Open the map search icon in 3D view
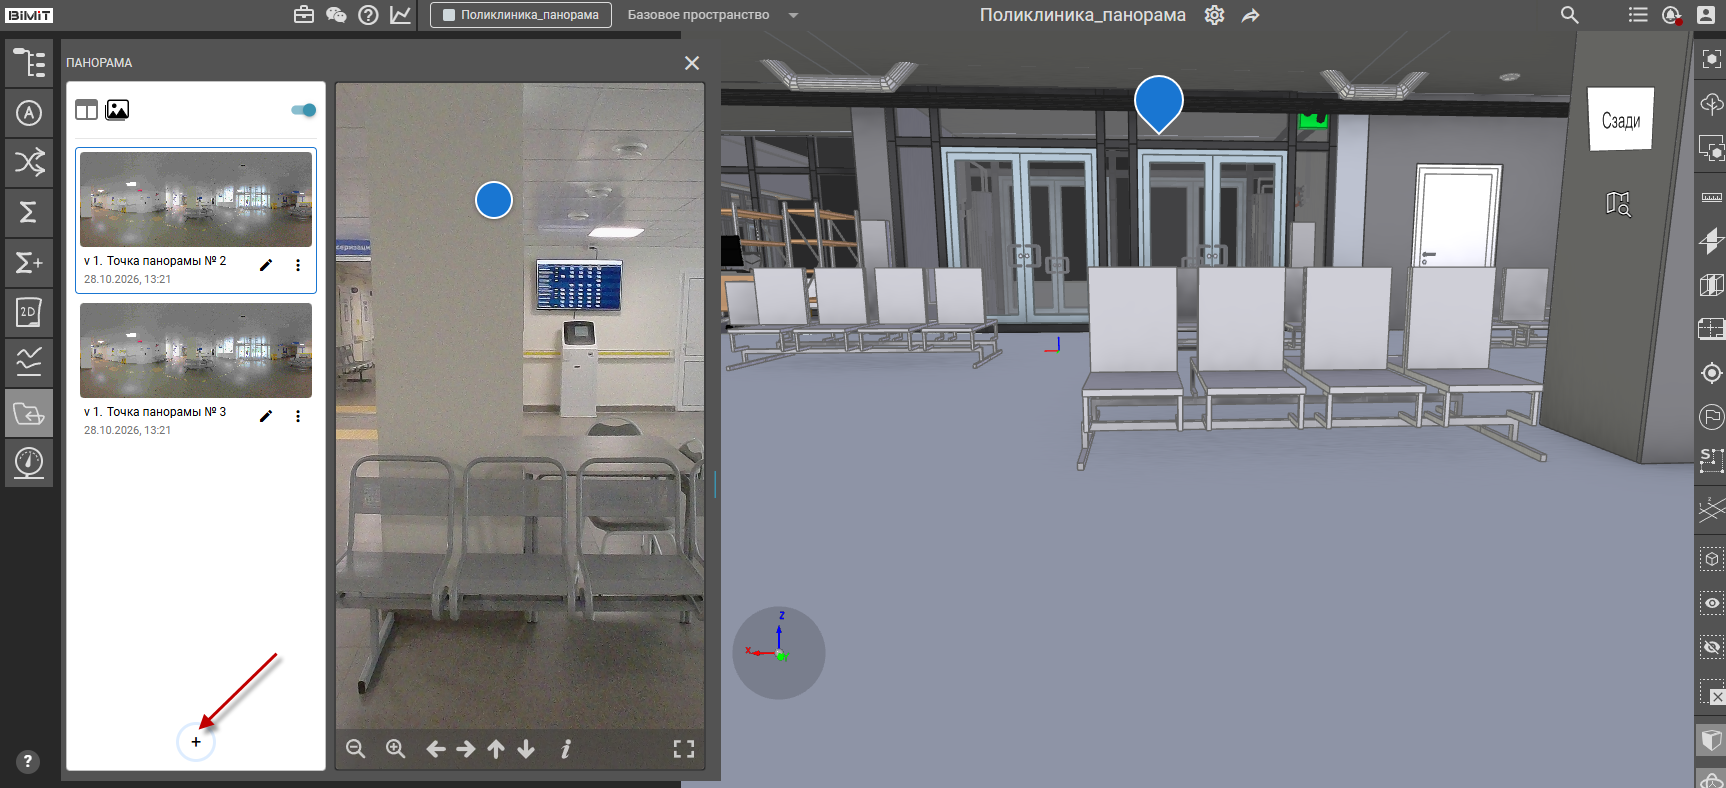The image size is (1726, 788). click(1618, 204)
